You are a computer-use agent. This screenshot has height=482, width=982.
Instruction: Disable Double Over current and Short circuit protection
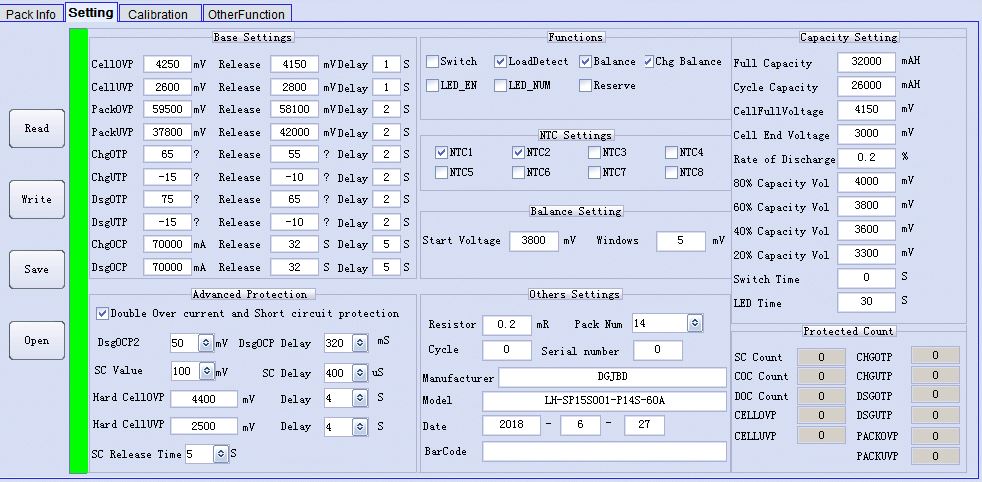pyautogui.click(x=103, y=314)
